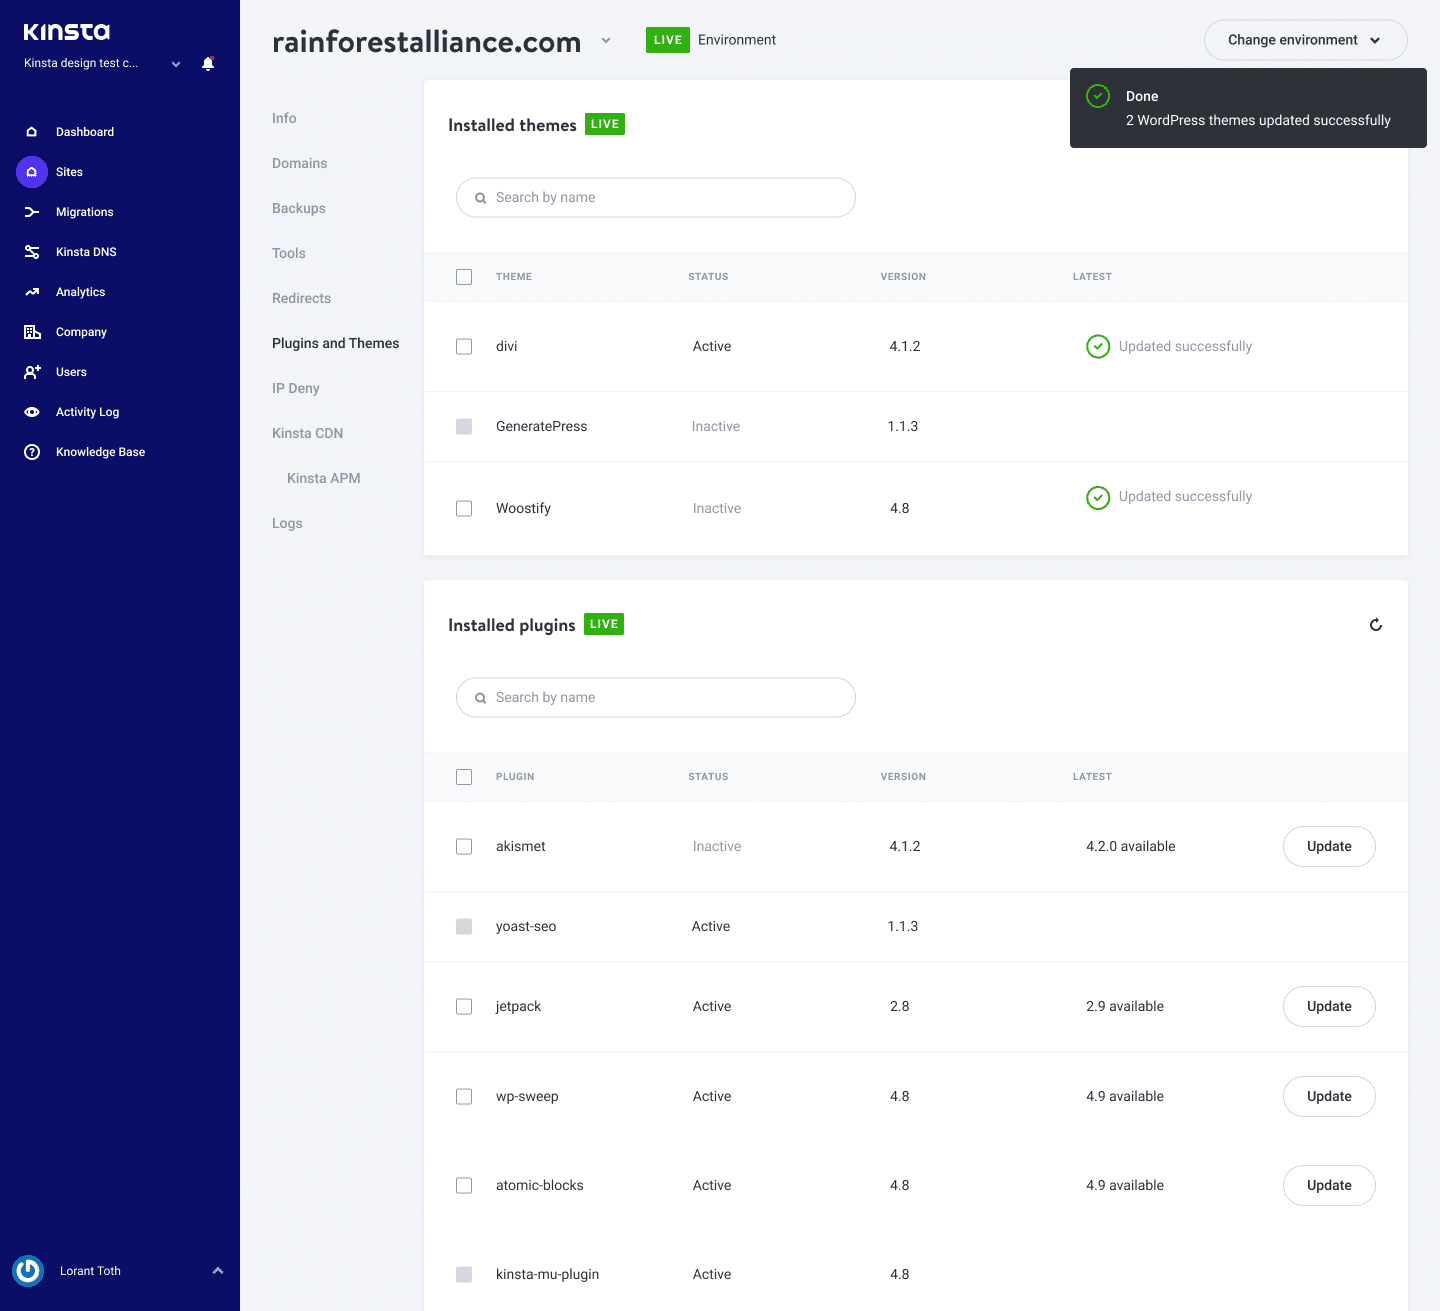Click the THEME column header

point(514,277)
